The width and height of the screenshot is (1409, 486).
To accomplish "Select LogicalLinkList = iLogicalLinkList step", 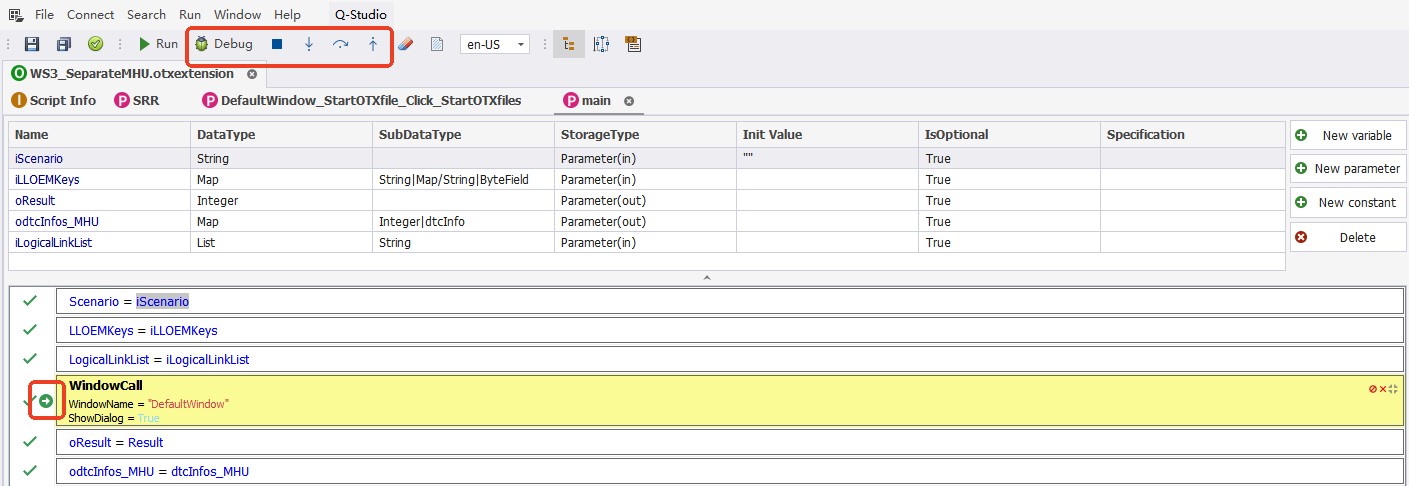I will 730,359.
